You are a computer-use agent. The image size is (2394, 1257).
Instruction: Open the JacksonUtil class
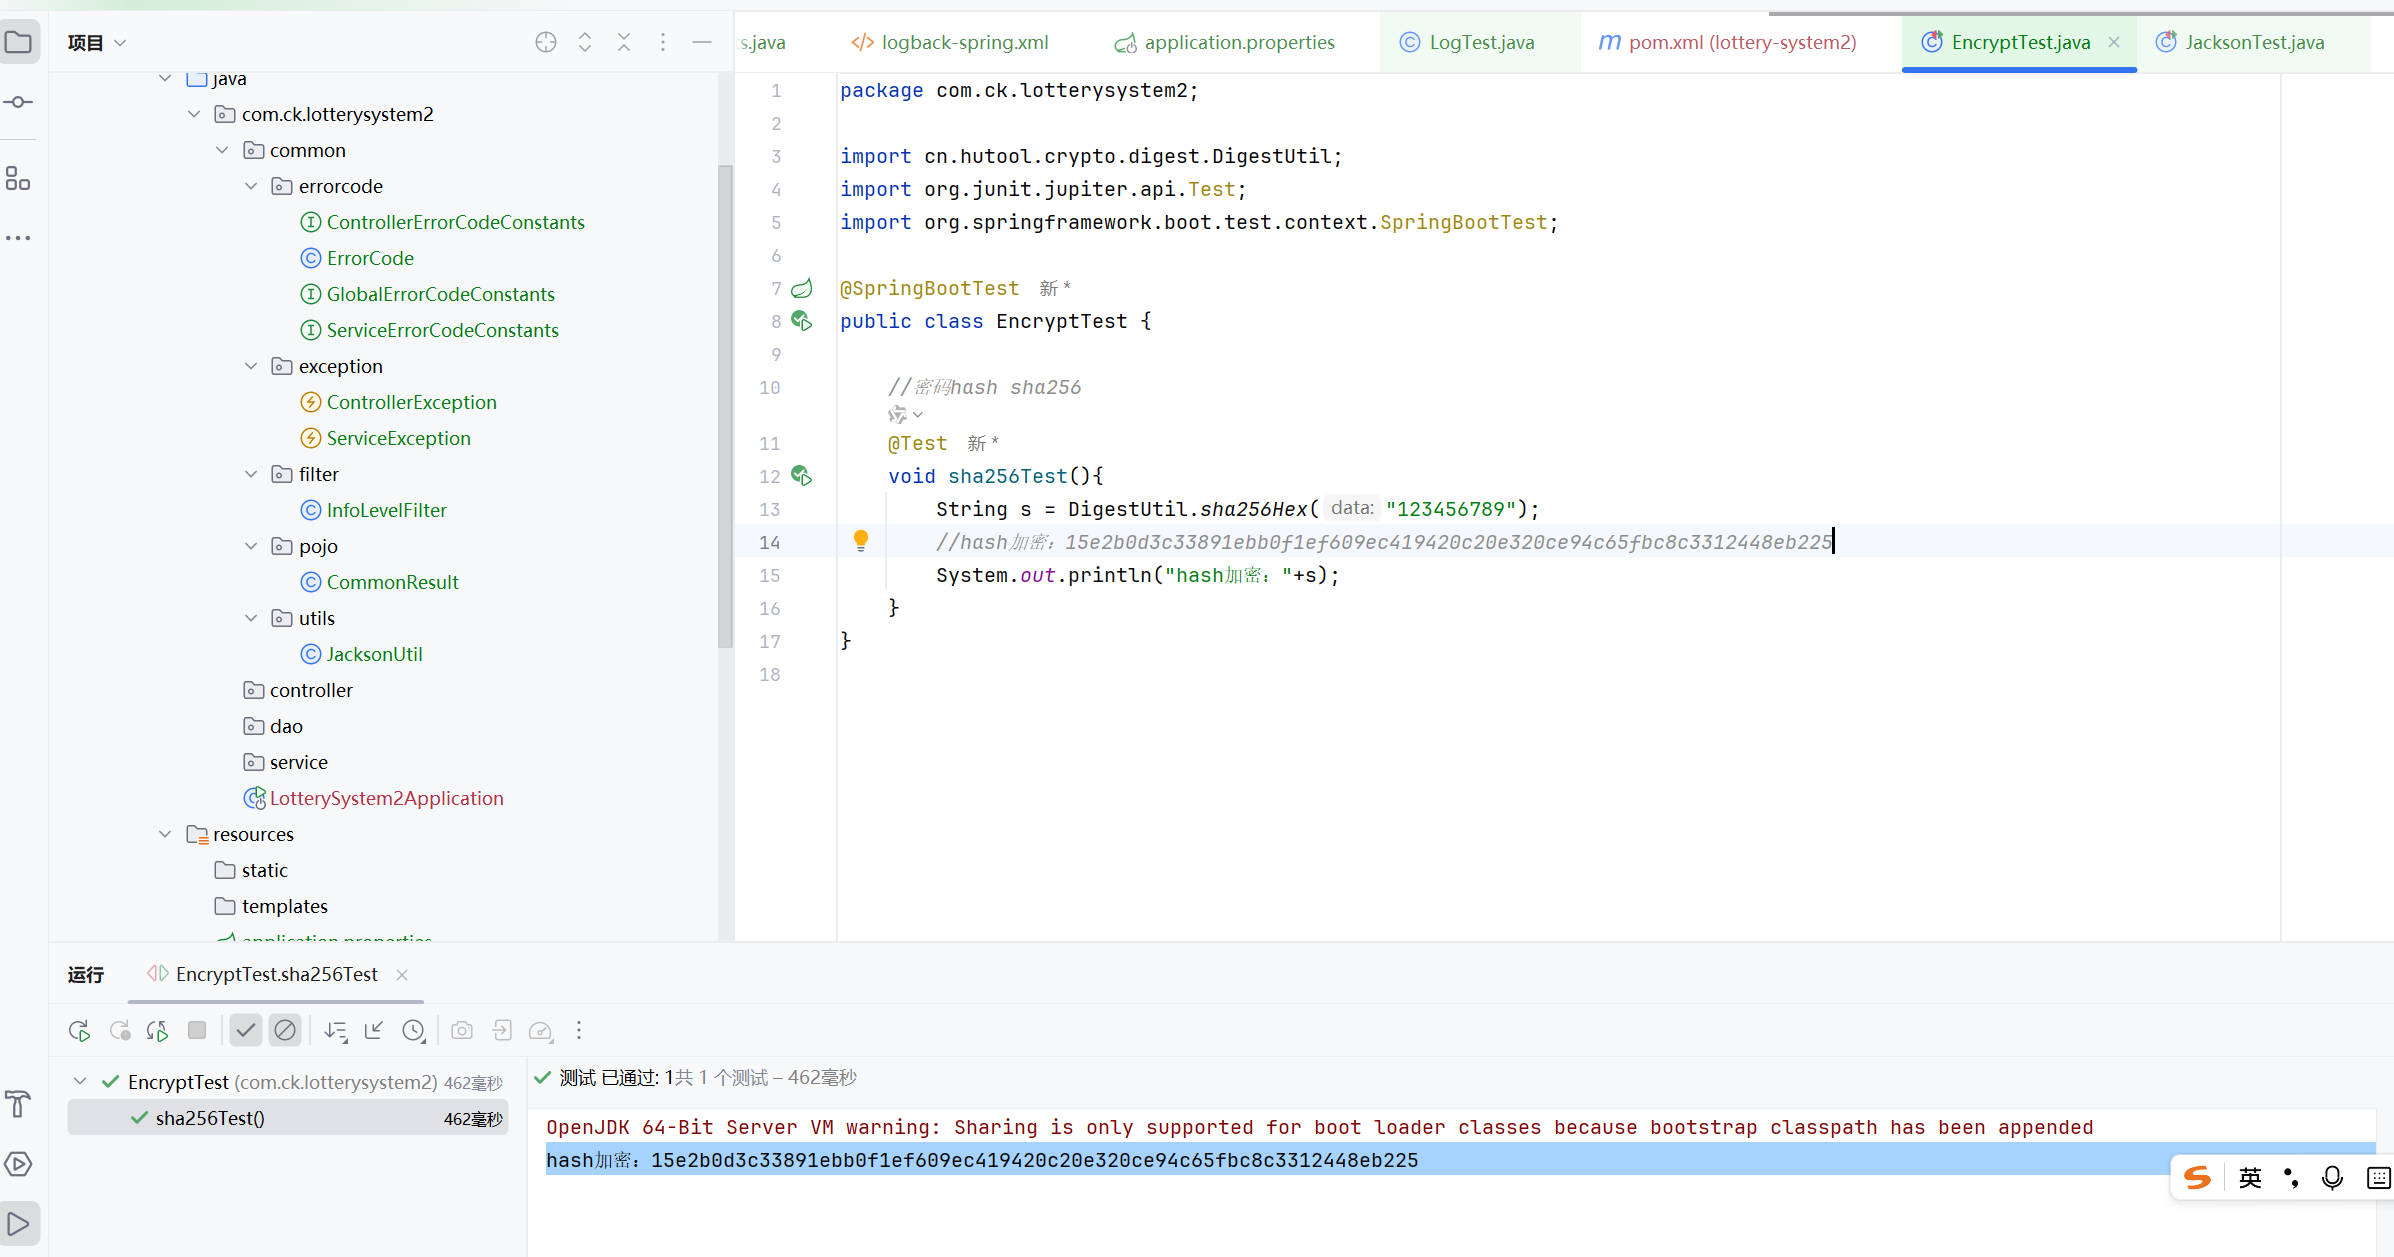pyautogui.click(x=374, y=654)
